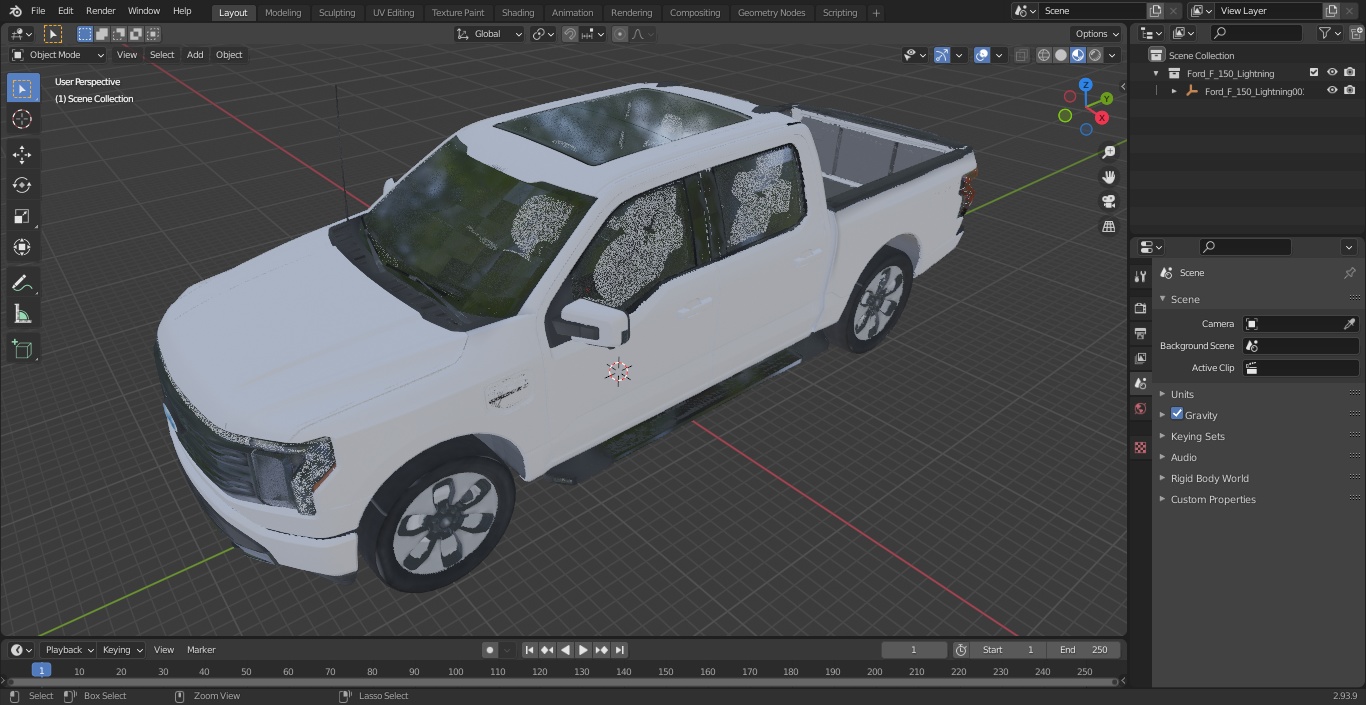Click the current frame marker 1

(x=41, y=670)
